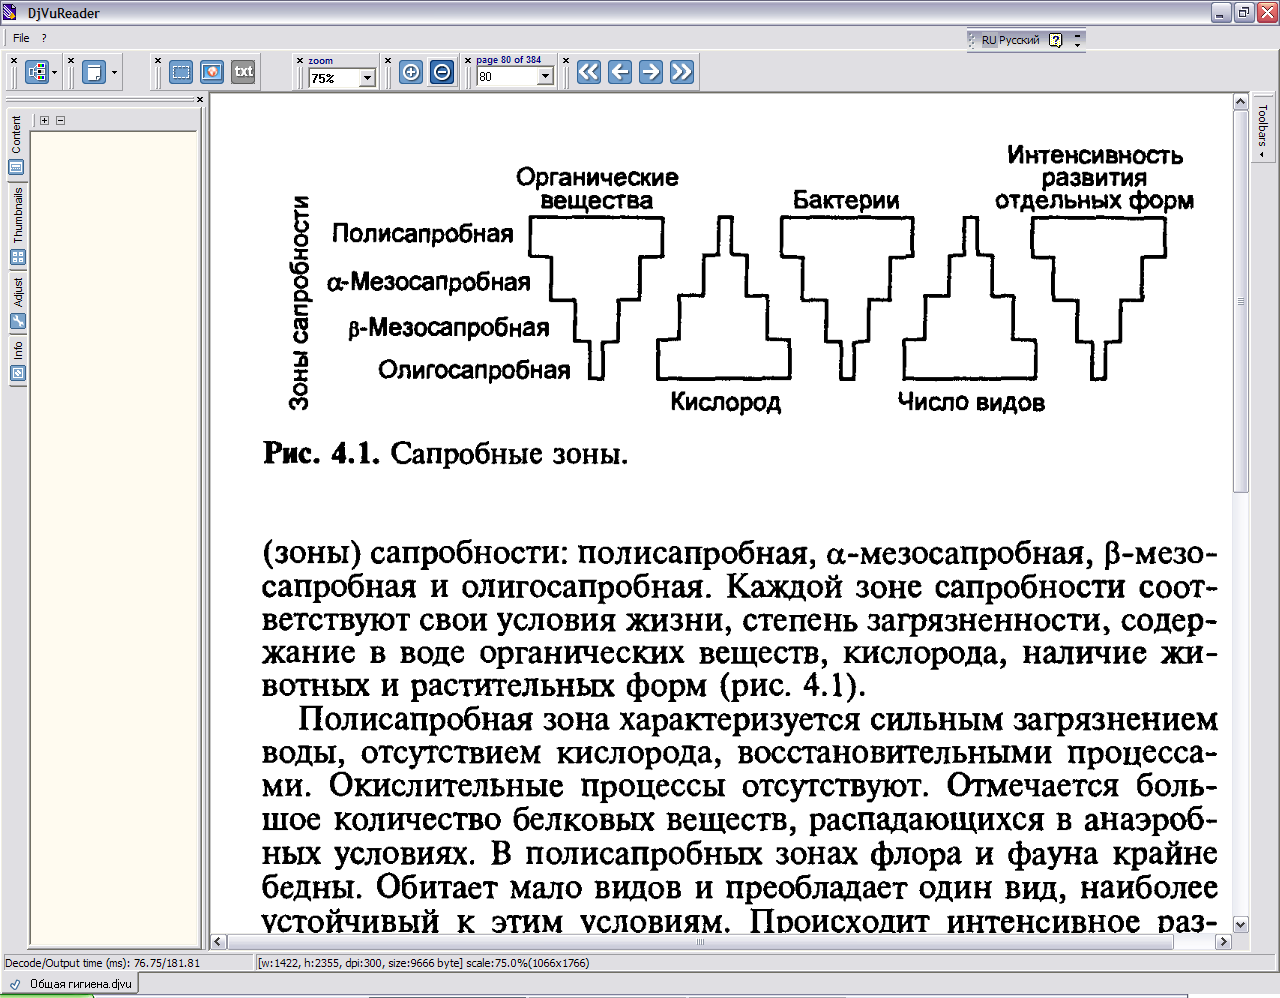Open the zoom percentage dropdown
This screenshot has width=1280, height=998.
point(367,78)
